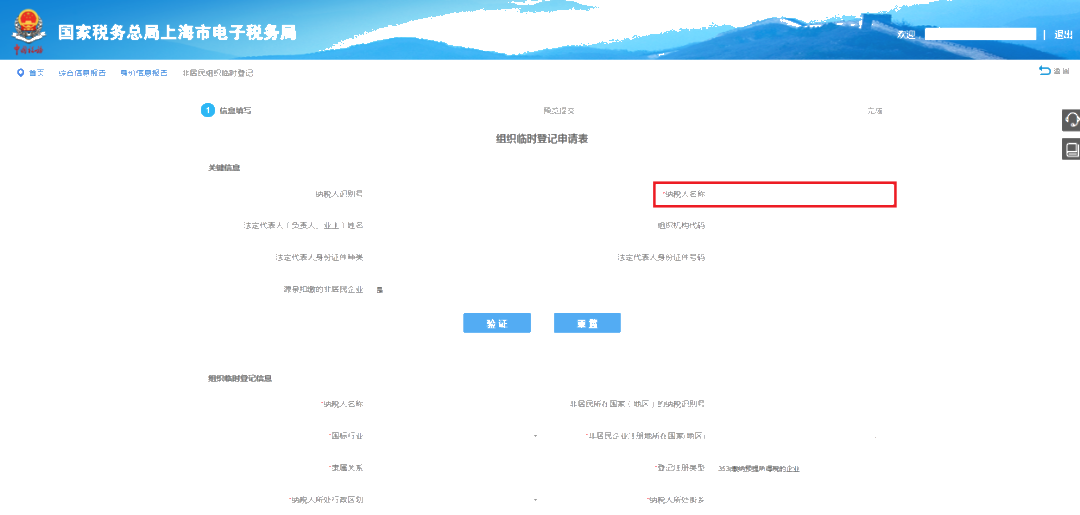Click the 法定代表人身份证件种类 label
This screenshot has width=1080, height=515.
coord(319,258)
